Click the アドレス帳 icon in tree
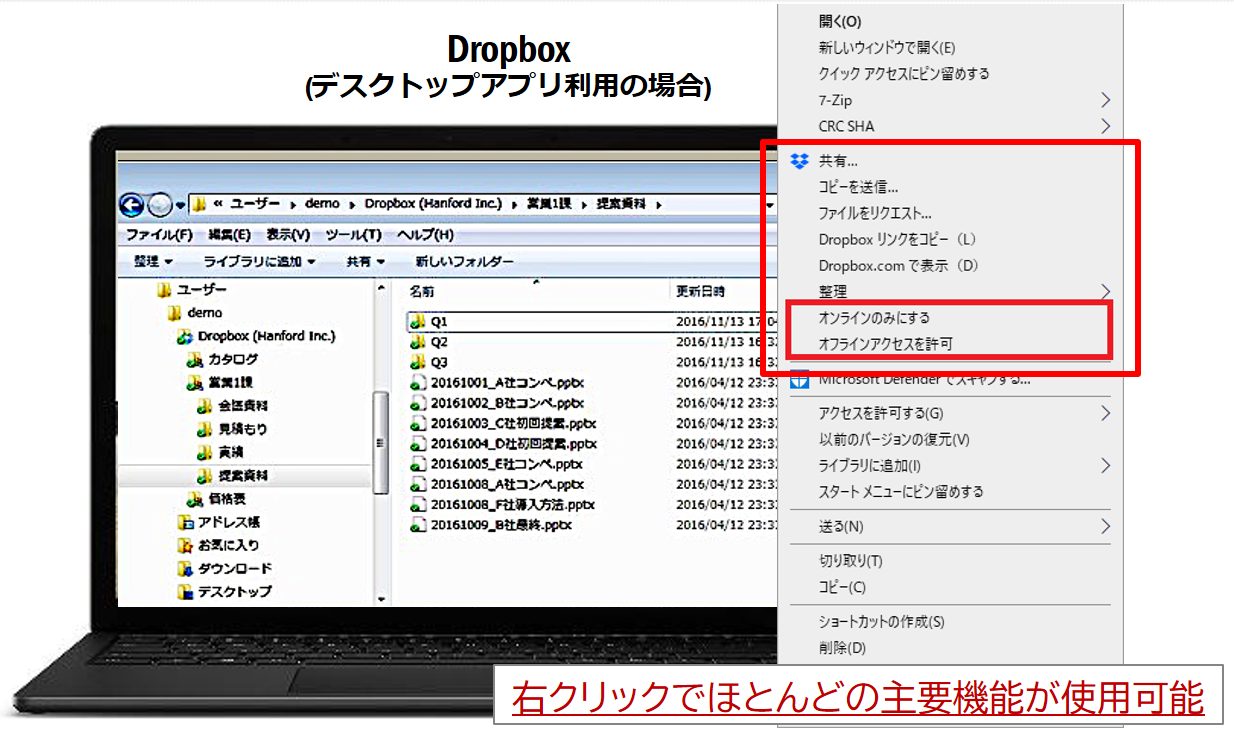1234x730 pixels. coord(185,522)
